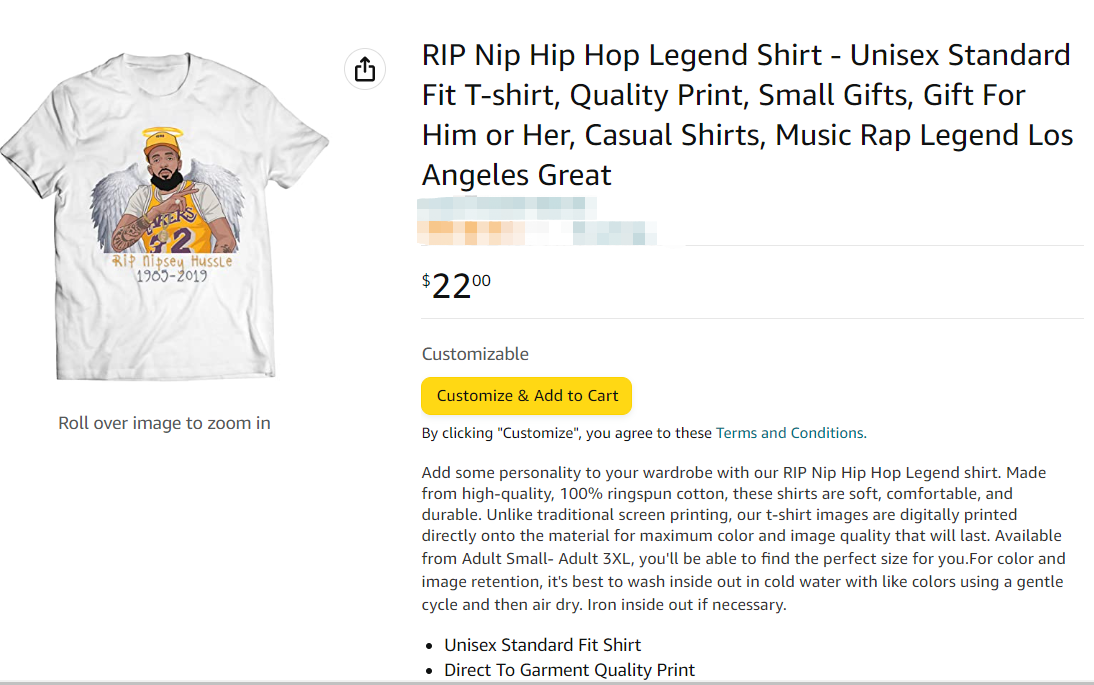Open the Terms and Conditions link
This screenshot has width=1094, height=685.
[x=790, y=433]
